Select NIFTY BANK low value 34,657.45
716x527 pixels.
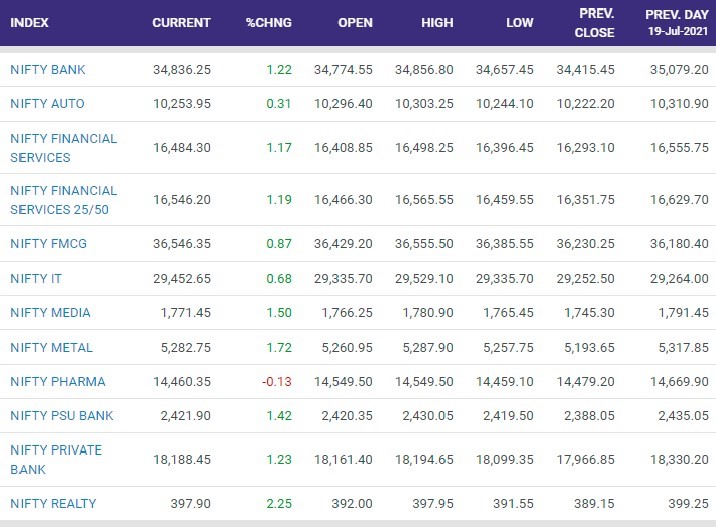click(505, 70)
